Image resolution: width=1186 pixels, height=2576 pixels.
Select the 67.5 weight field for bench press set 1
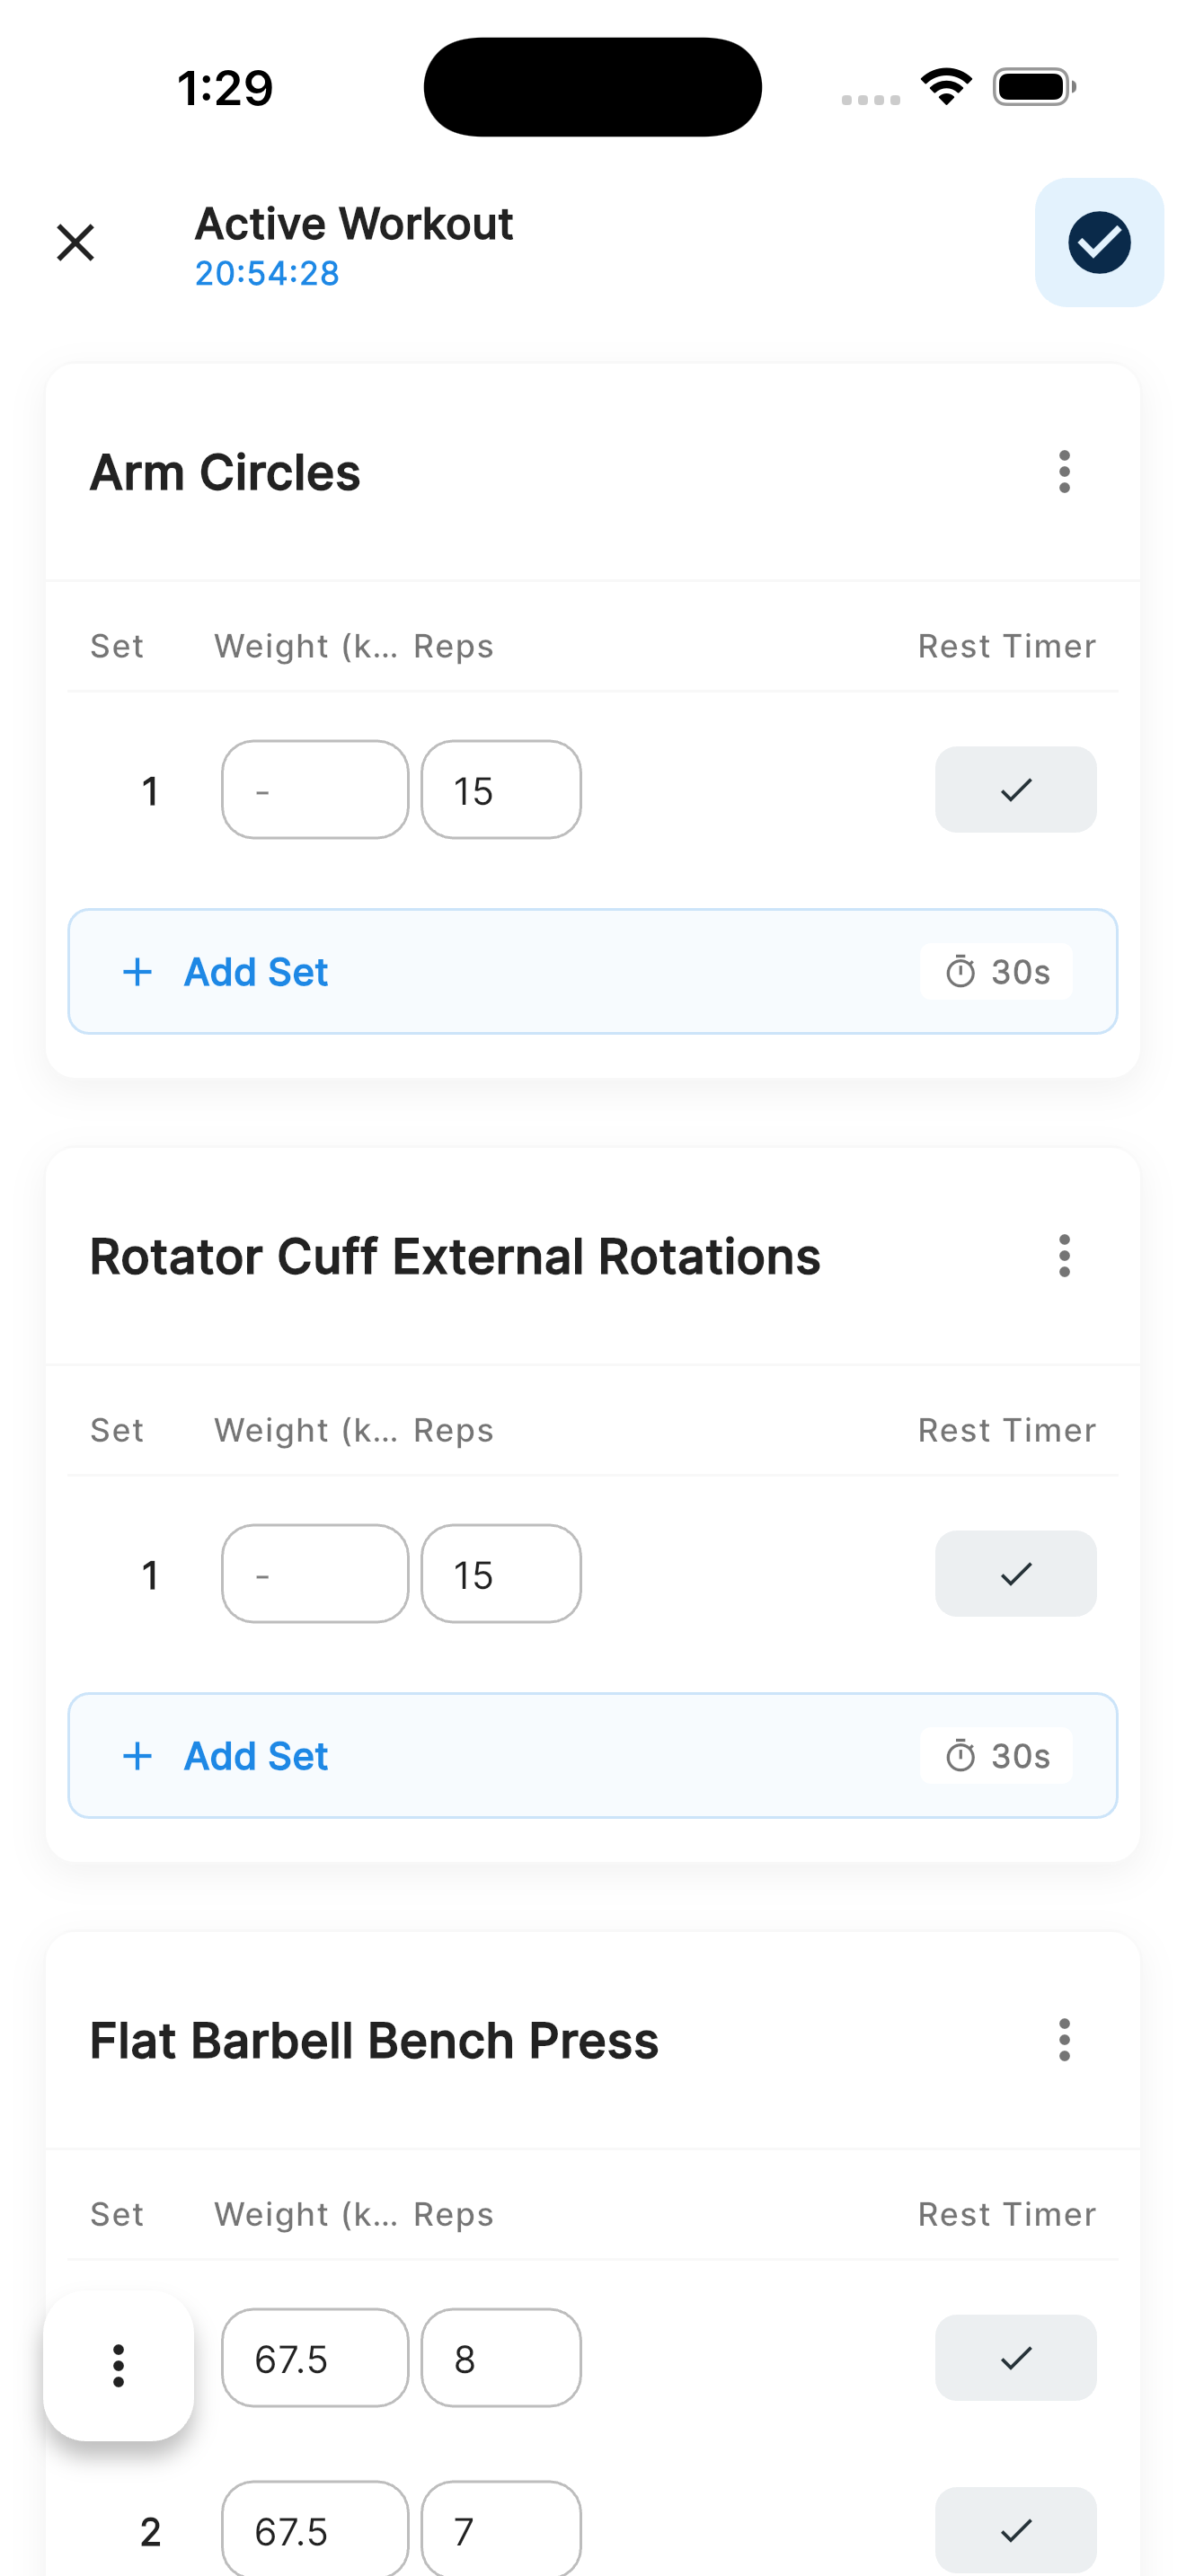pyautogui.click(x=314, y=2357)
